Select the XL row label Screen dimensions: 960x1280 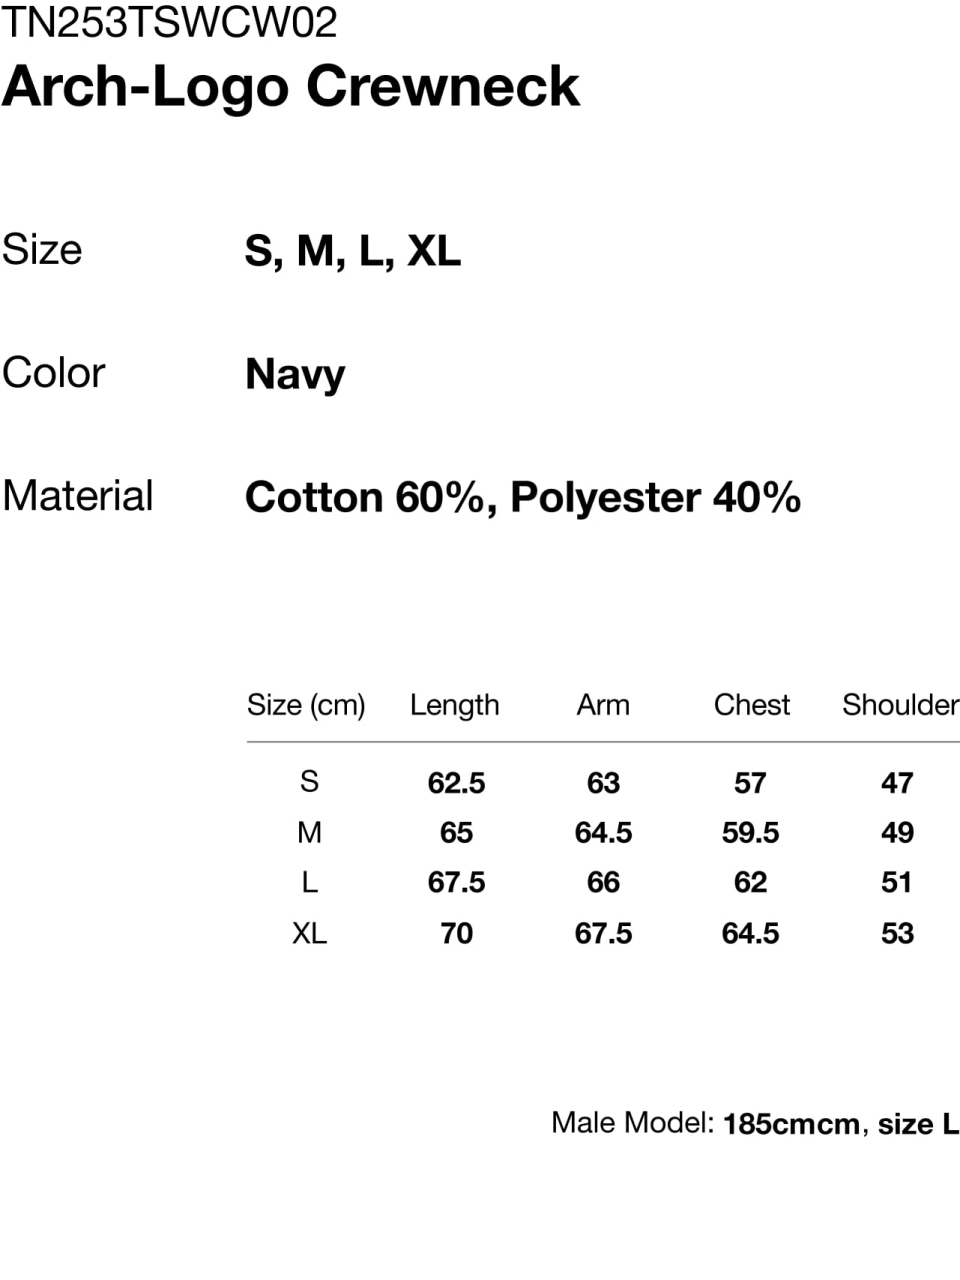(309, 933)
